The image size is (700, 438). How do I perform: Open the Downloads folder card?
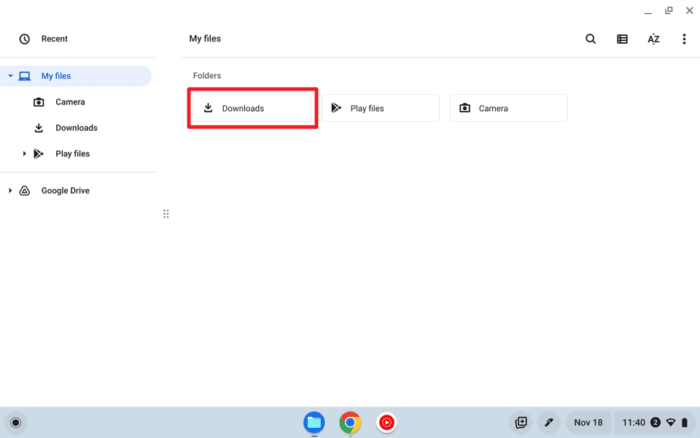(252, 108)
